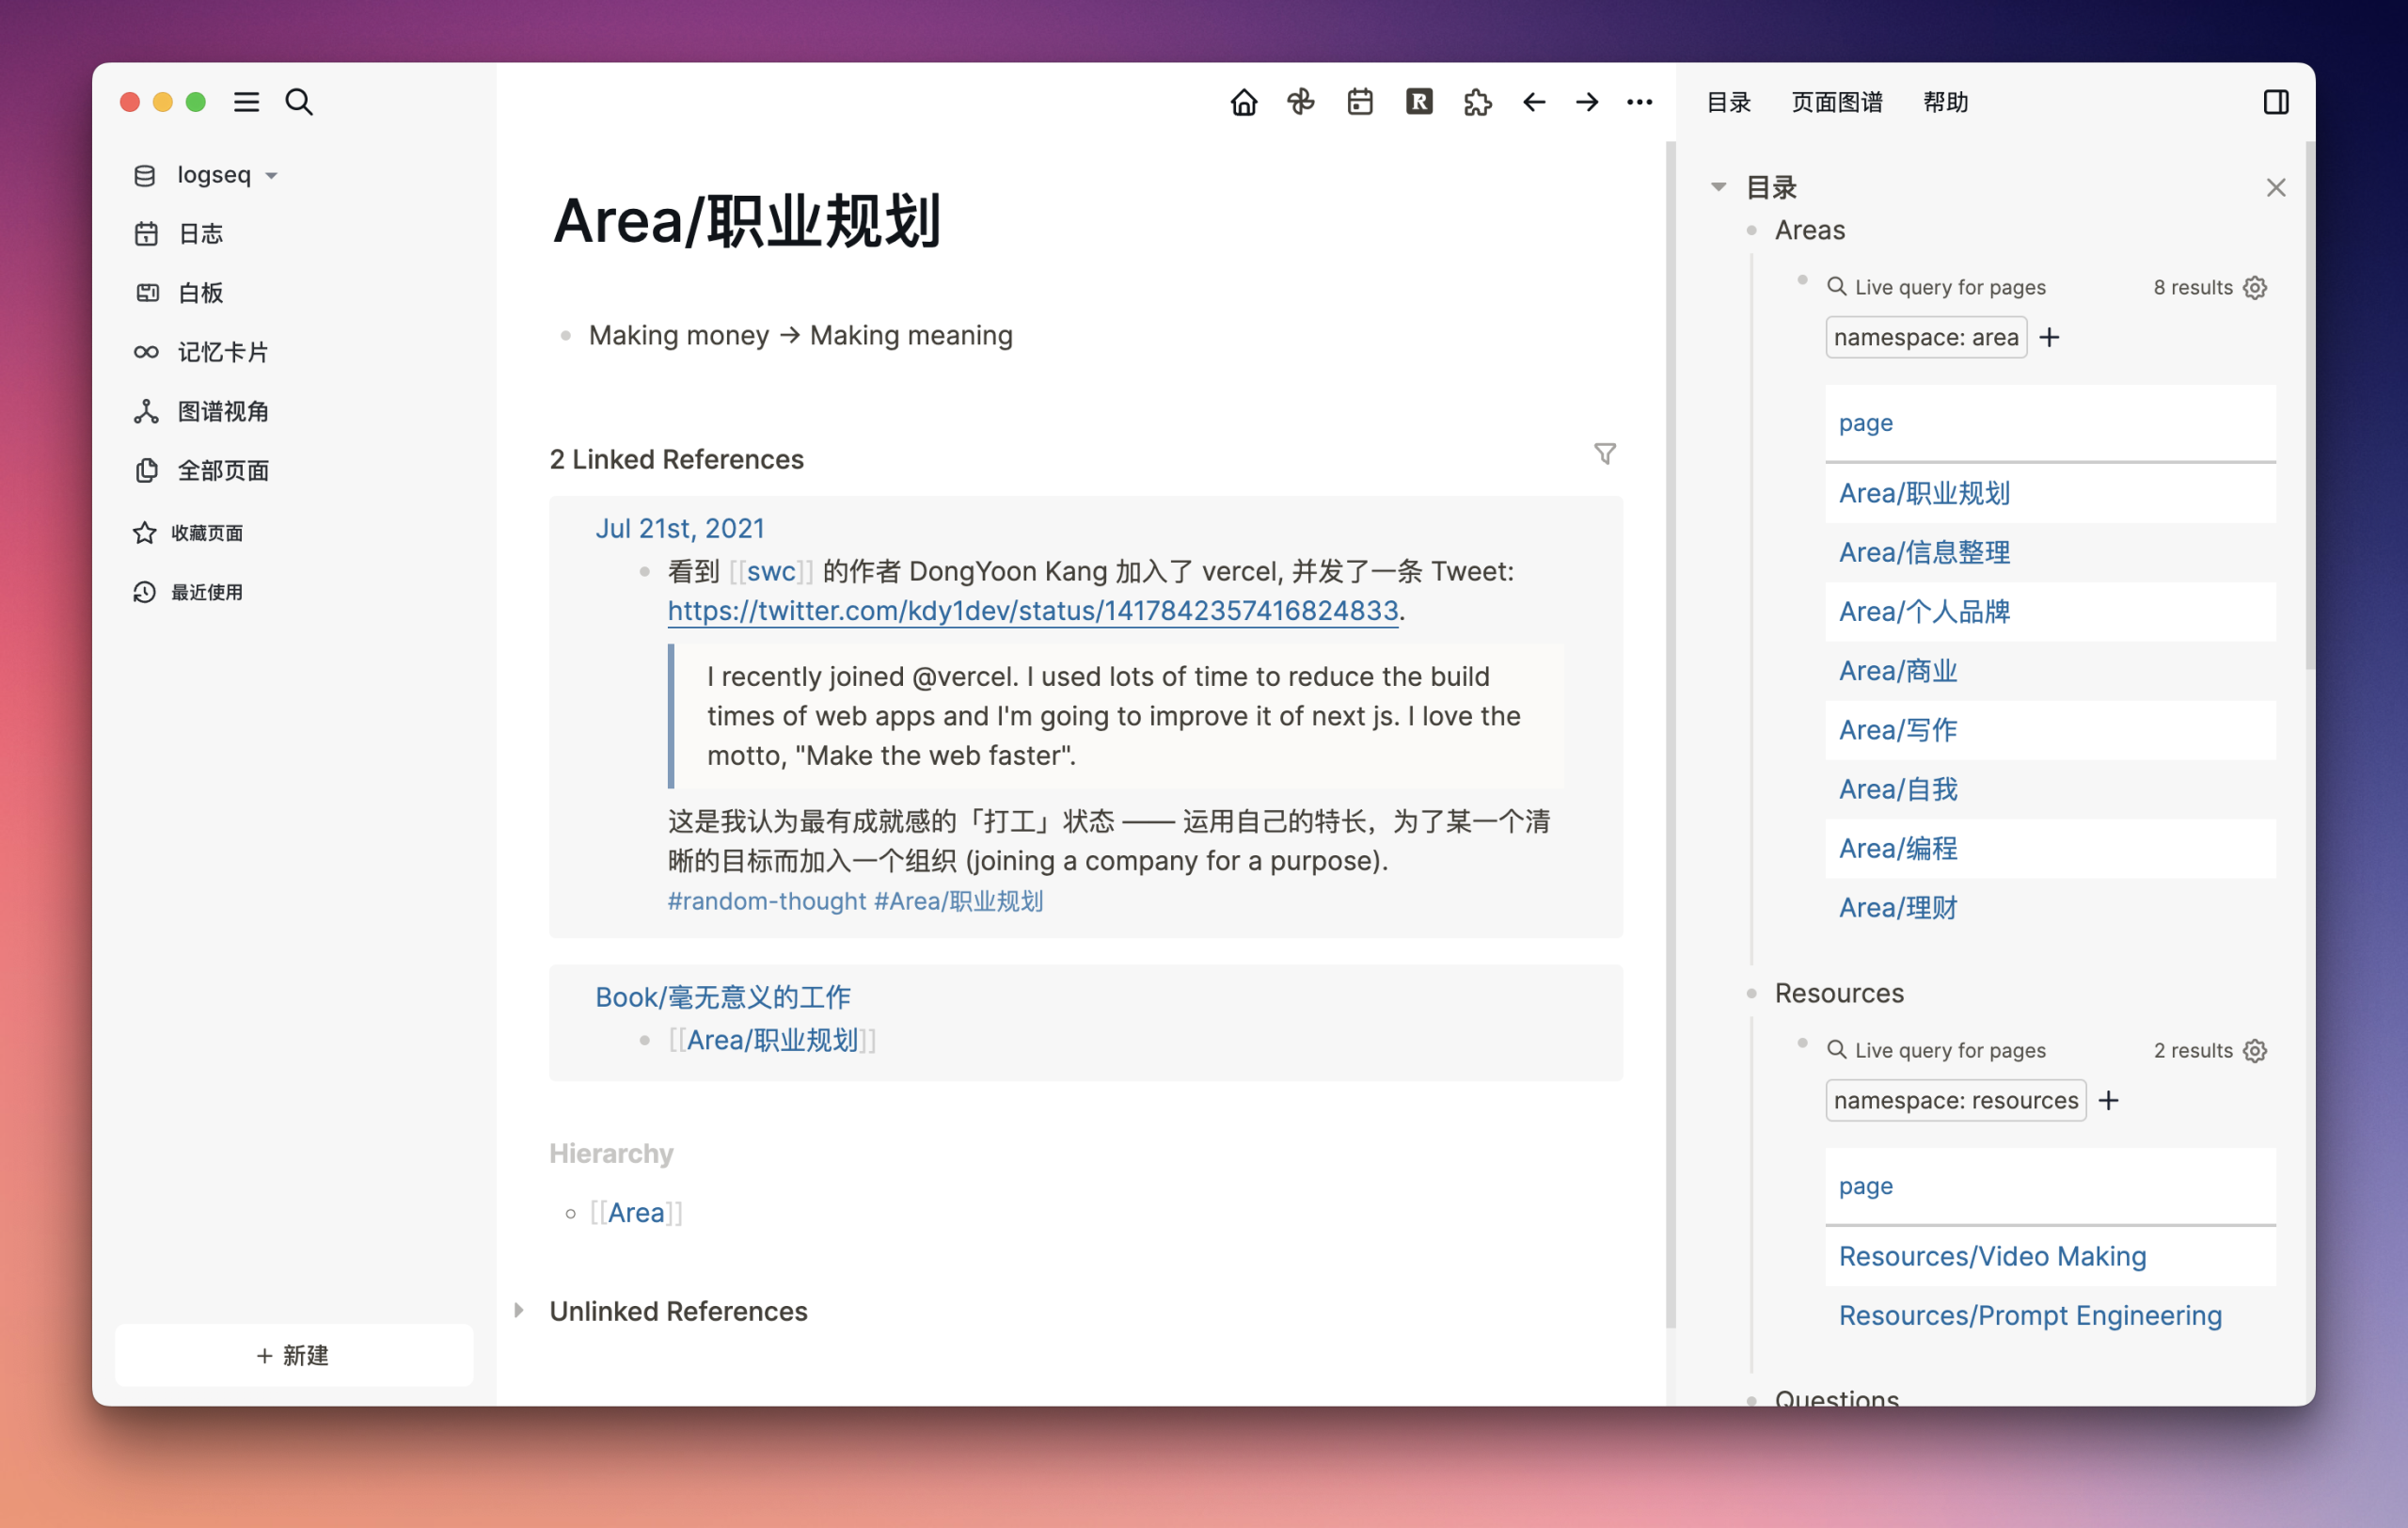
Task: Click the pinwheel toolbar icon
Action: point(1300,102)
